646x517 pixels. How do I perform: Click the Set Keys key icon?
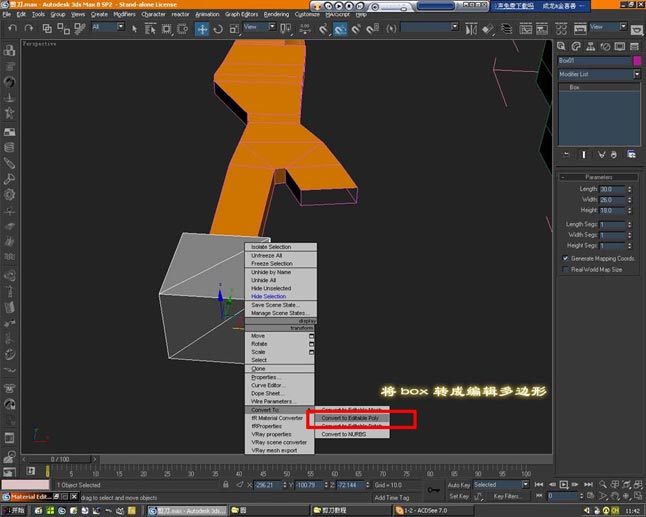(x=433, y=490)
